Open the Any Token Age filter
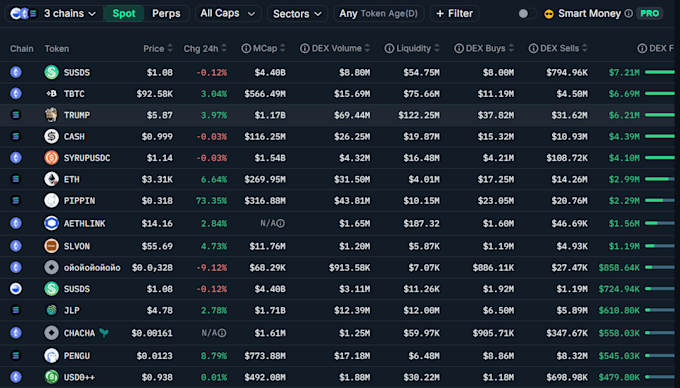This screenshot has width=680, height=388. 378,13
